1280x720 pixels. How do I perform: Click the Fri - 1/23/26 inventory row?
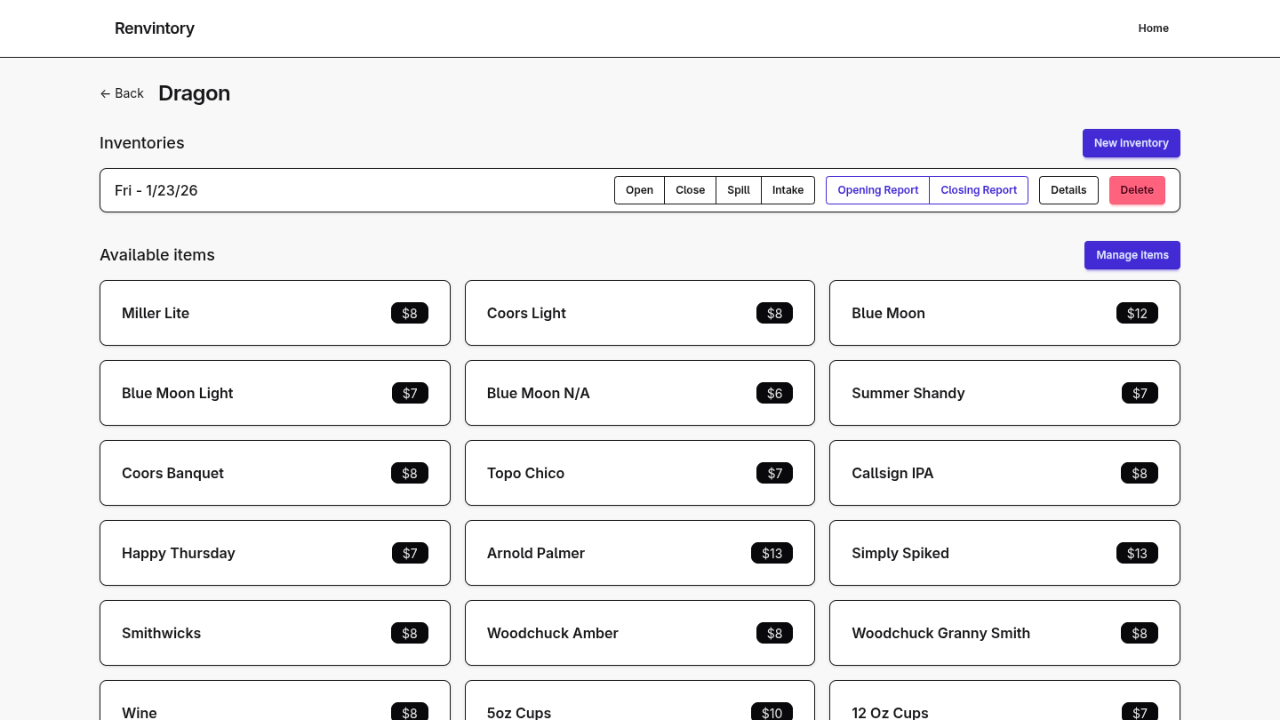[350, 190]
